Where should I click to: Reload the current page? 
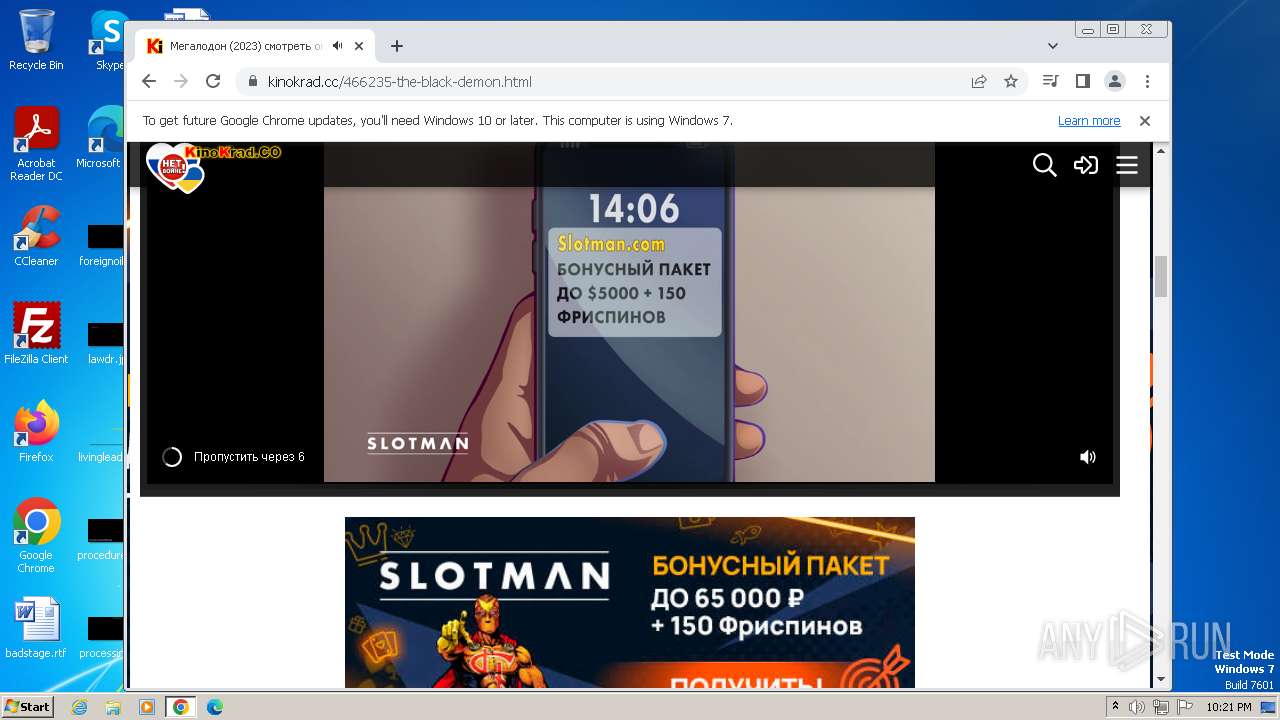point(213,82)
